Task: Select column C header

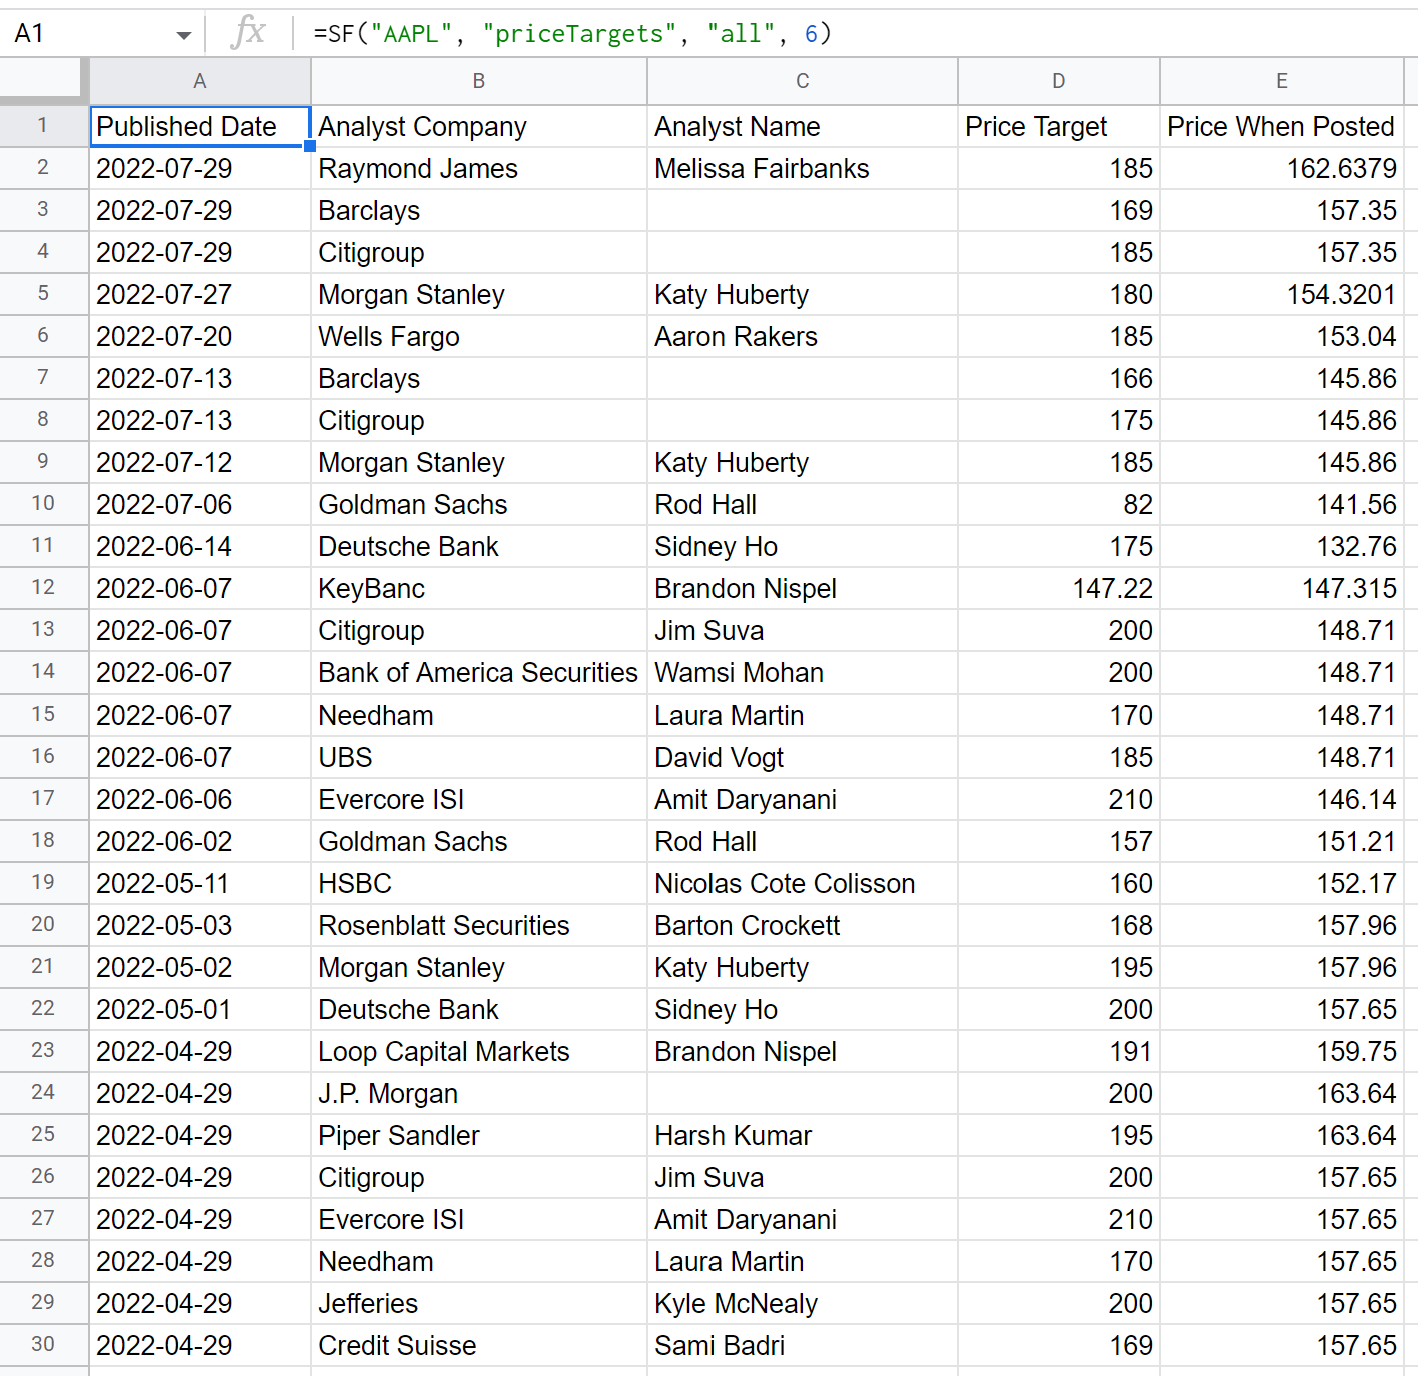Action: pos(802,81)
